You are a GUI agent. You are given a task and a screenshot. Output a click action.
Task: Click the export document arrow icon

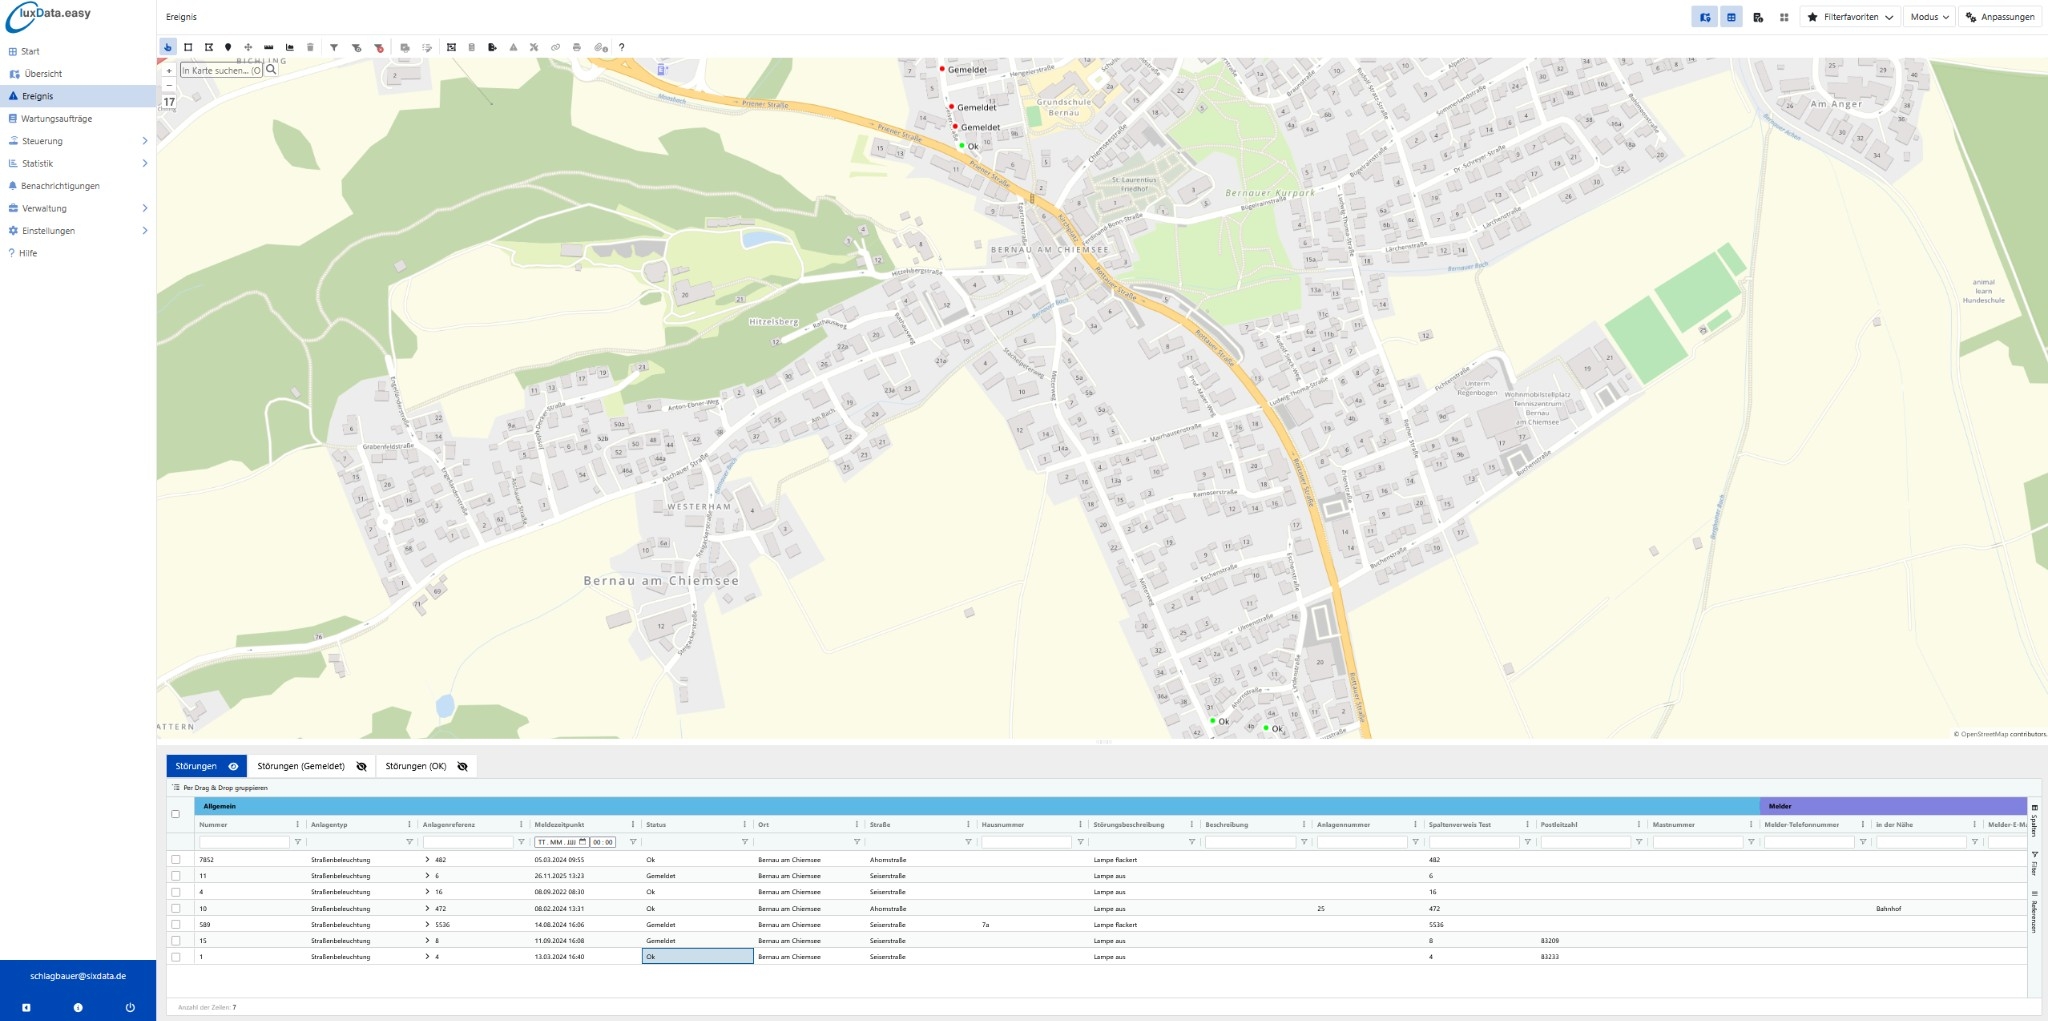point(492,47)
